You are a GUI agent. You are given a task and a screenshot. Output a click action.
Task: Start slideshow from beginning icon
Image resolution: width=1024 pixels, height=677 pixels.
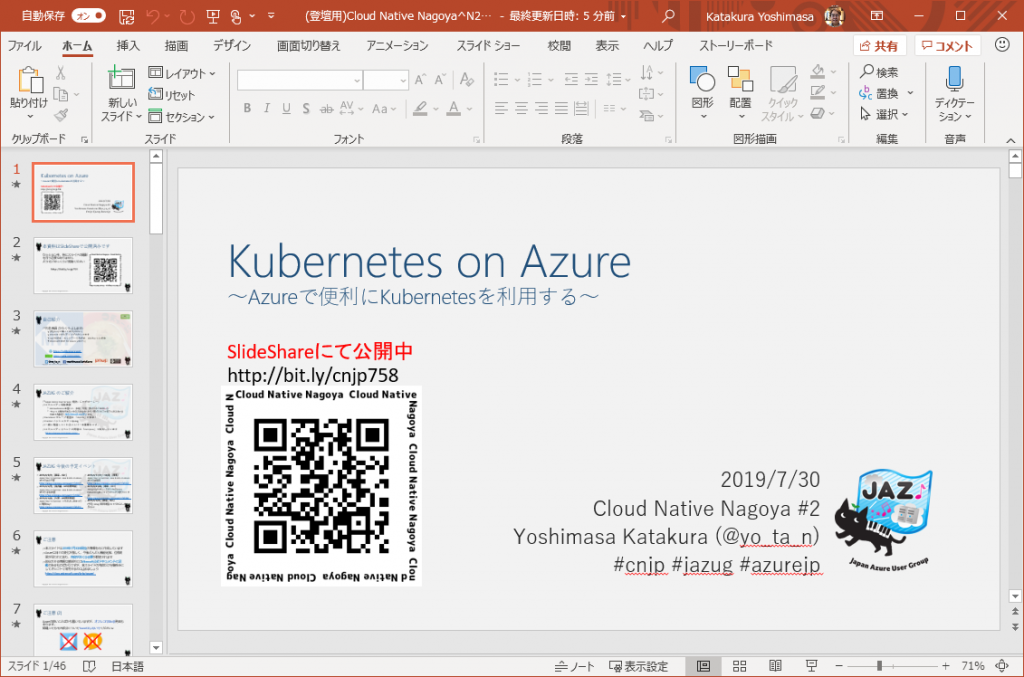[213, 16]
